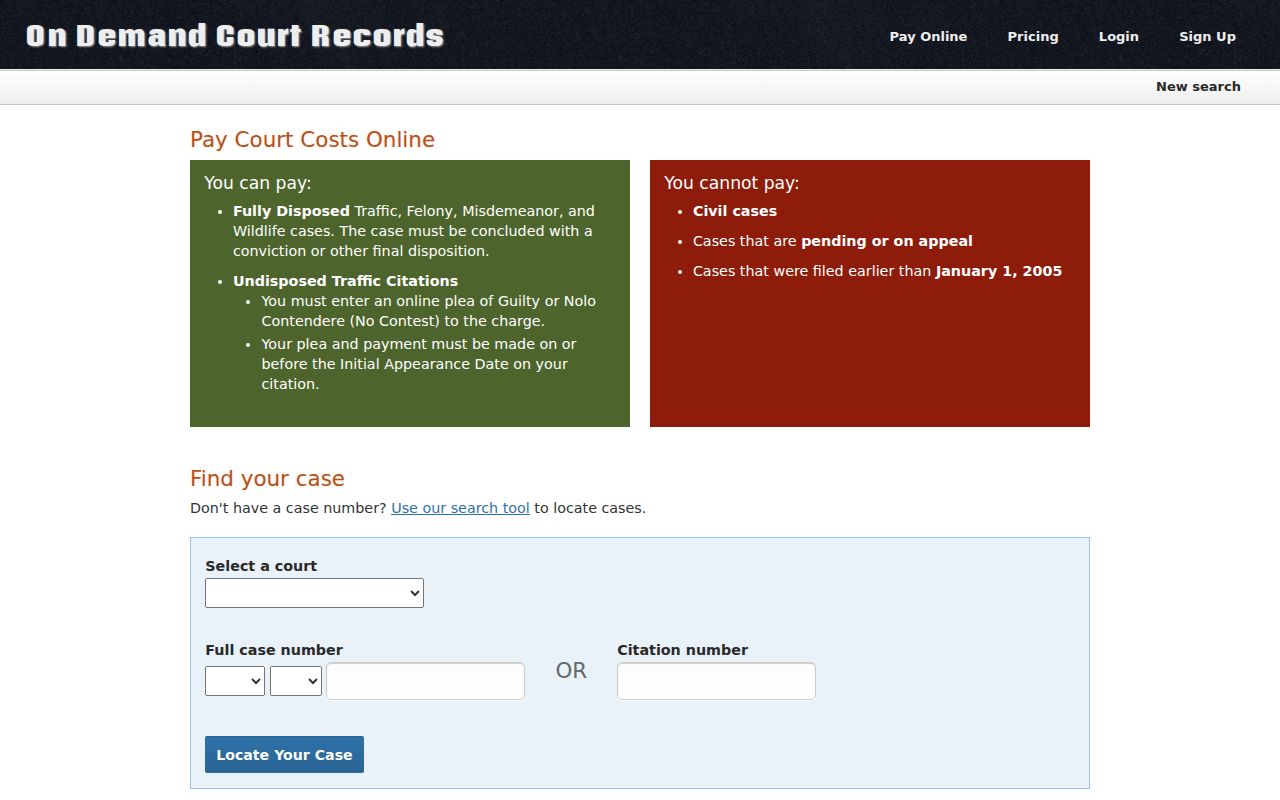Select the 'You can pay:' heading
The height and width of the screenshot is (800, 1280).
(x=258, y=183)
